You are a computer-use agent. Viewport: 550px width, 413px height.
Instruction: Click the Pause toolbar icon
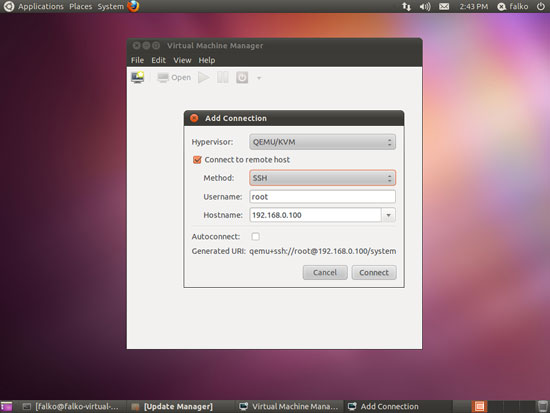223,78
